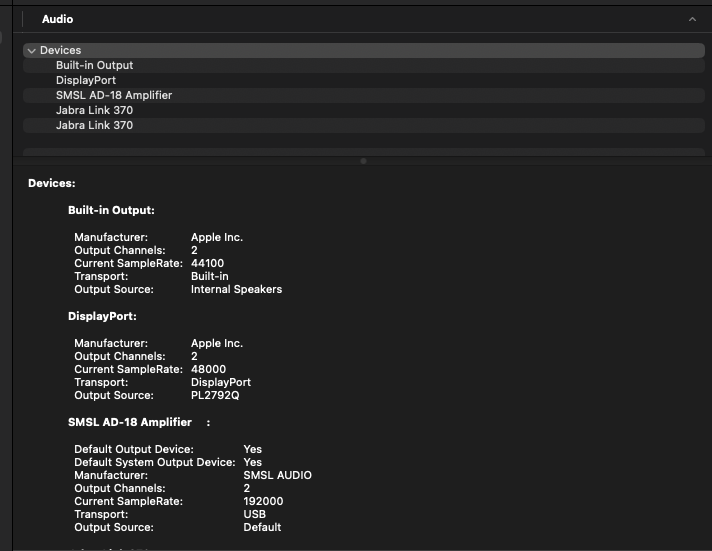
Task: Click the split pane divider handle dot
Action: coord(363,161)
